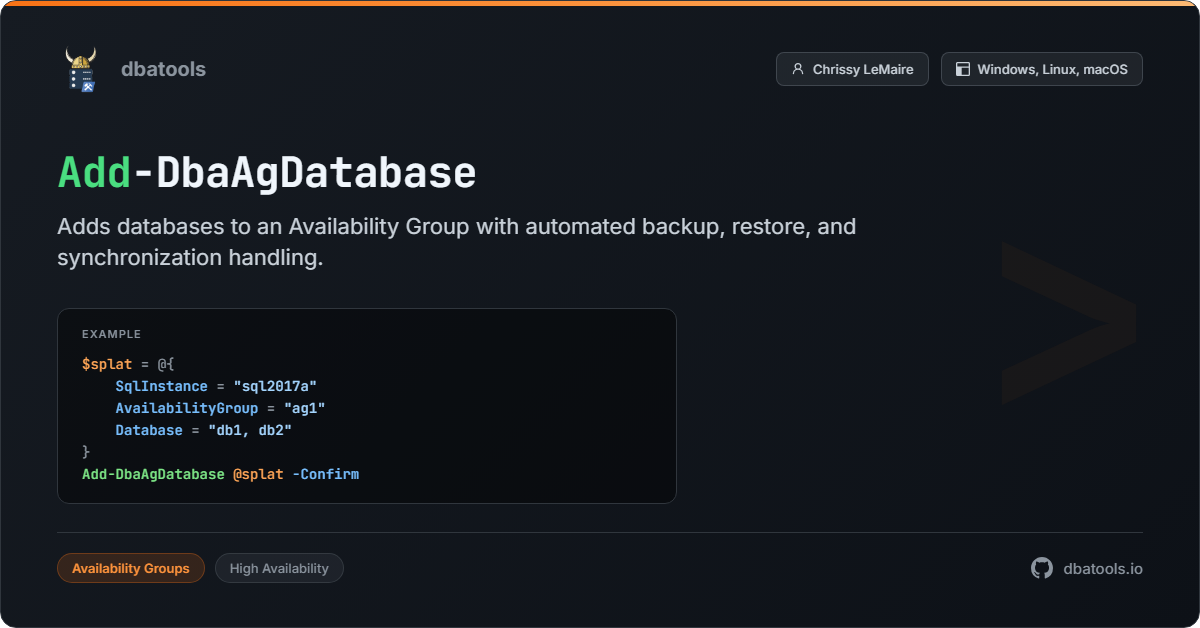Click the dbatools viking helmet logo
1200x628 pixels.
pyautogui.click(x=81, y=69)
